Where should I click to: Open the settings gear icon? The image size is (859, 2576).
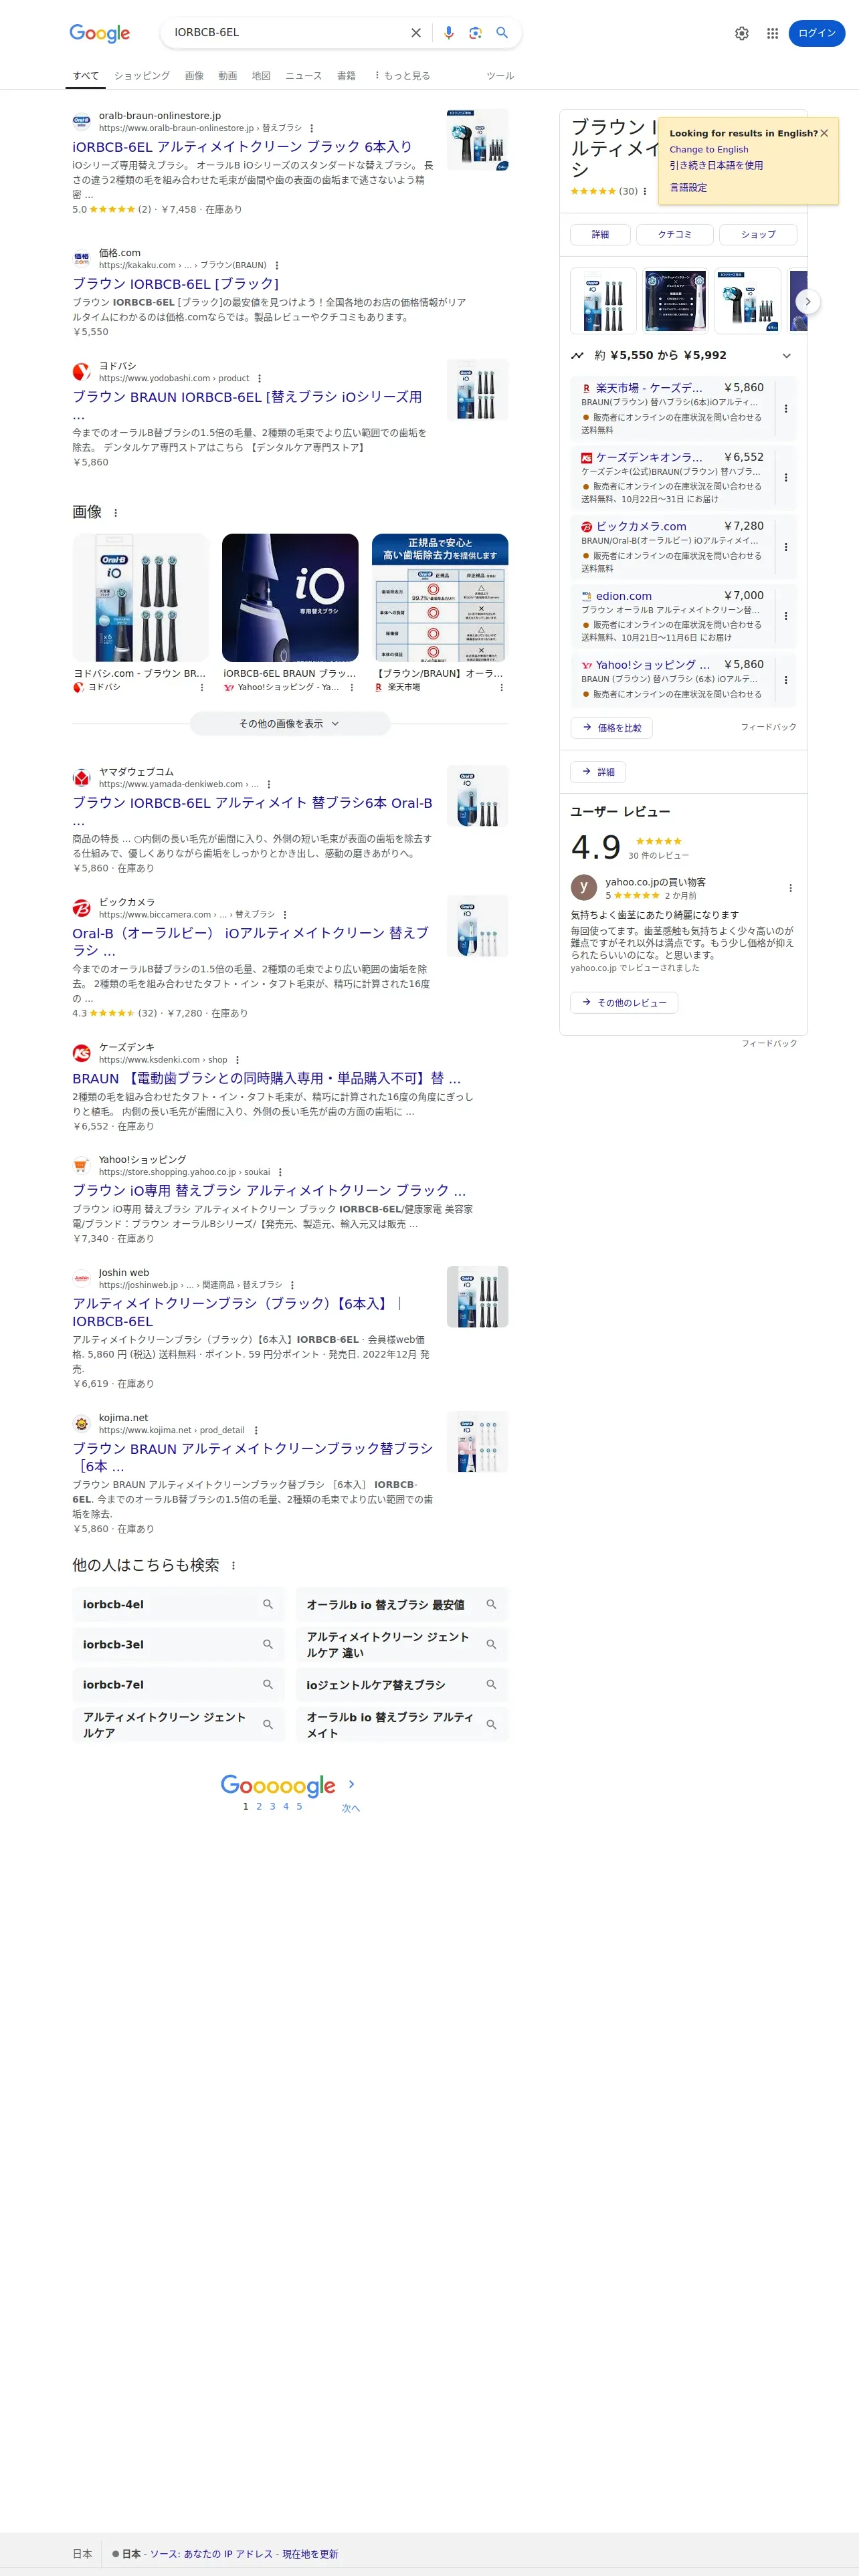pos(742,33)
